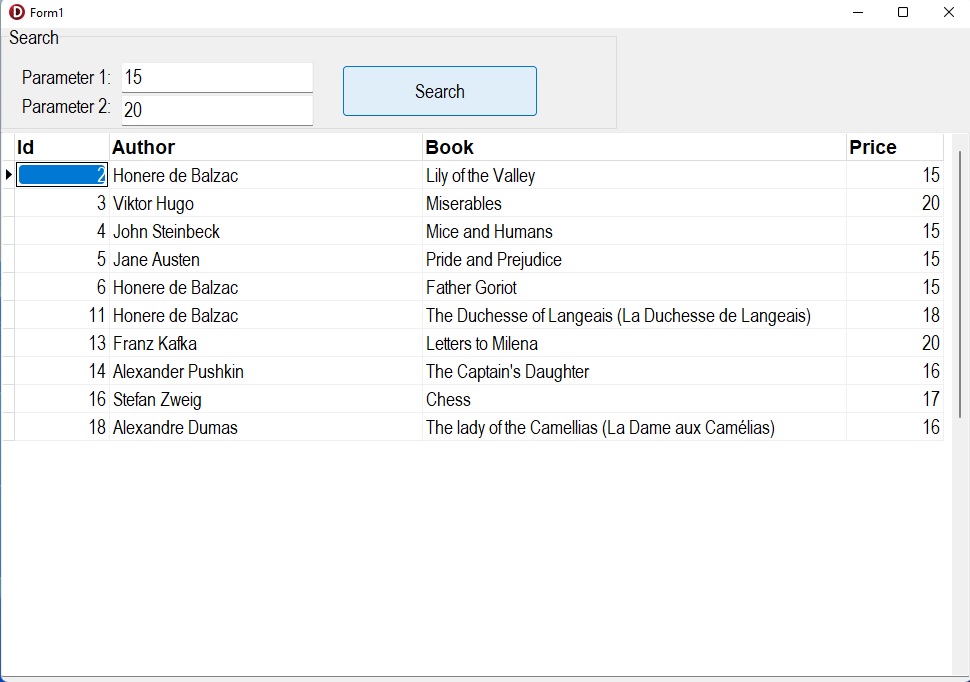This screenshot has height=682, width=970.
Task: Select the current row indicator arrow
Action: coord(8,175)
